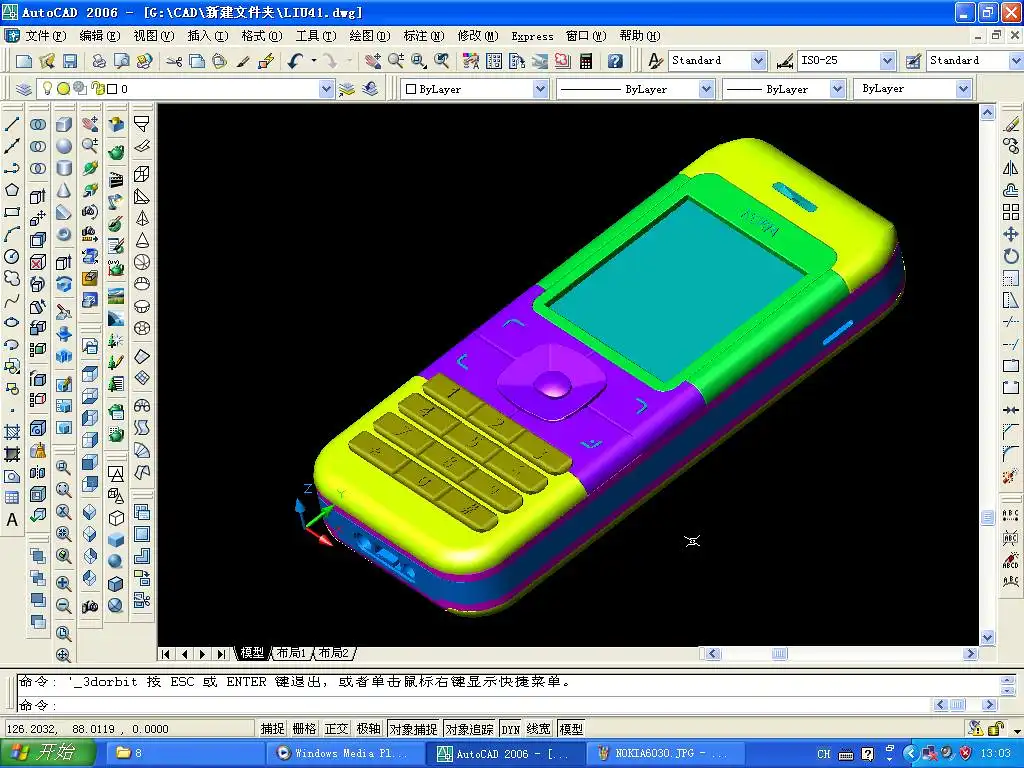Expand the layer list dropdown
Screen dimensions: 1024x768
pyautogui.click(x=327, y=89)
